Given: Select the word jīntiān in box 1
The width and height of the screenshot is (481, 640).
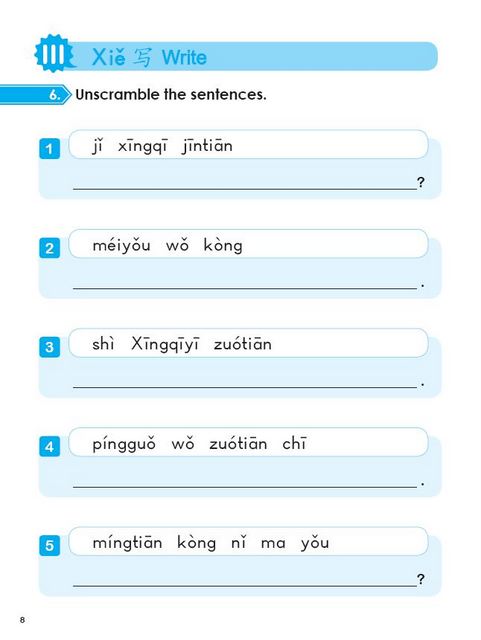Looking at the screenshot, I should click(207, 146).
